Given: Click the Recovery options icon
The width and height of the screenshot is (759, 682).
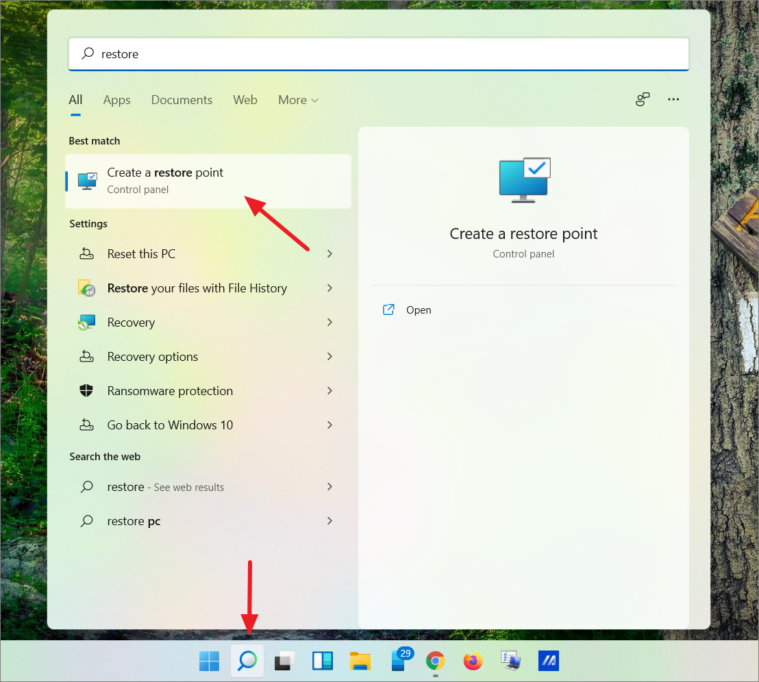Looking at the screenshot, I should 87,357.
